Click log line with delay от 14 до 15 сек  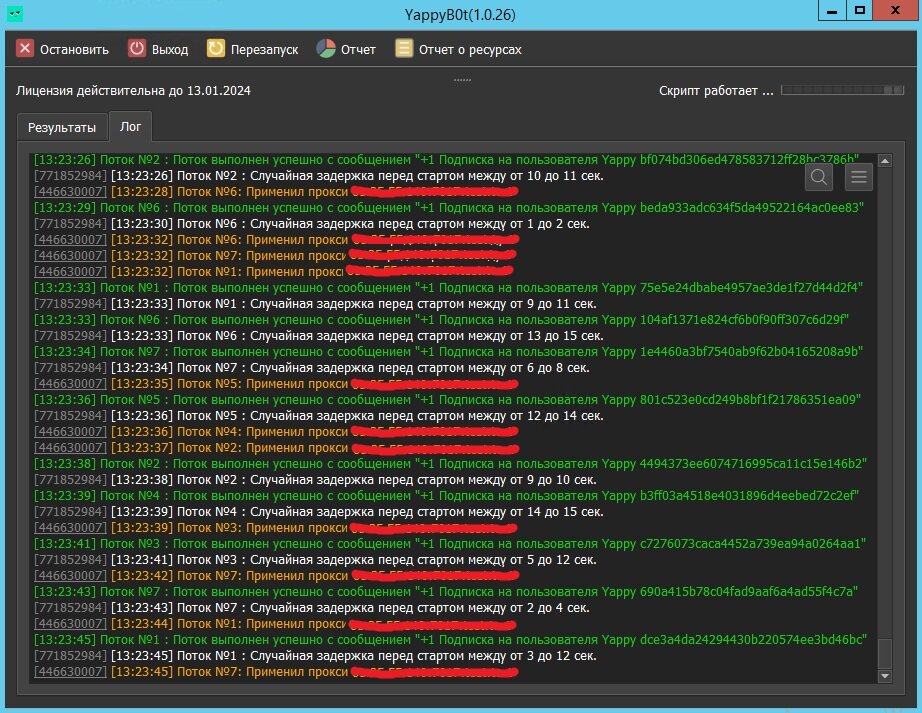(319, 511)
